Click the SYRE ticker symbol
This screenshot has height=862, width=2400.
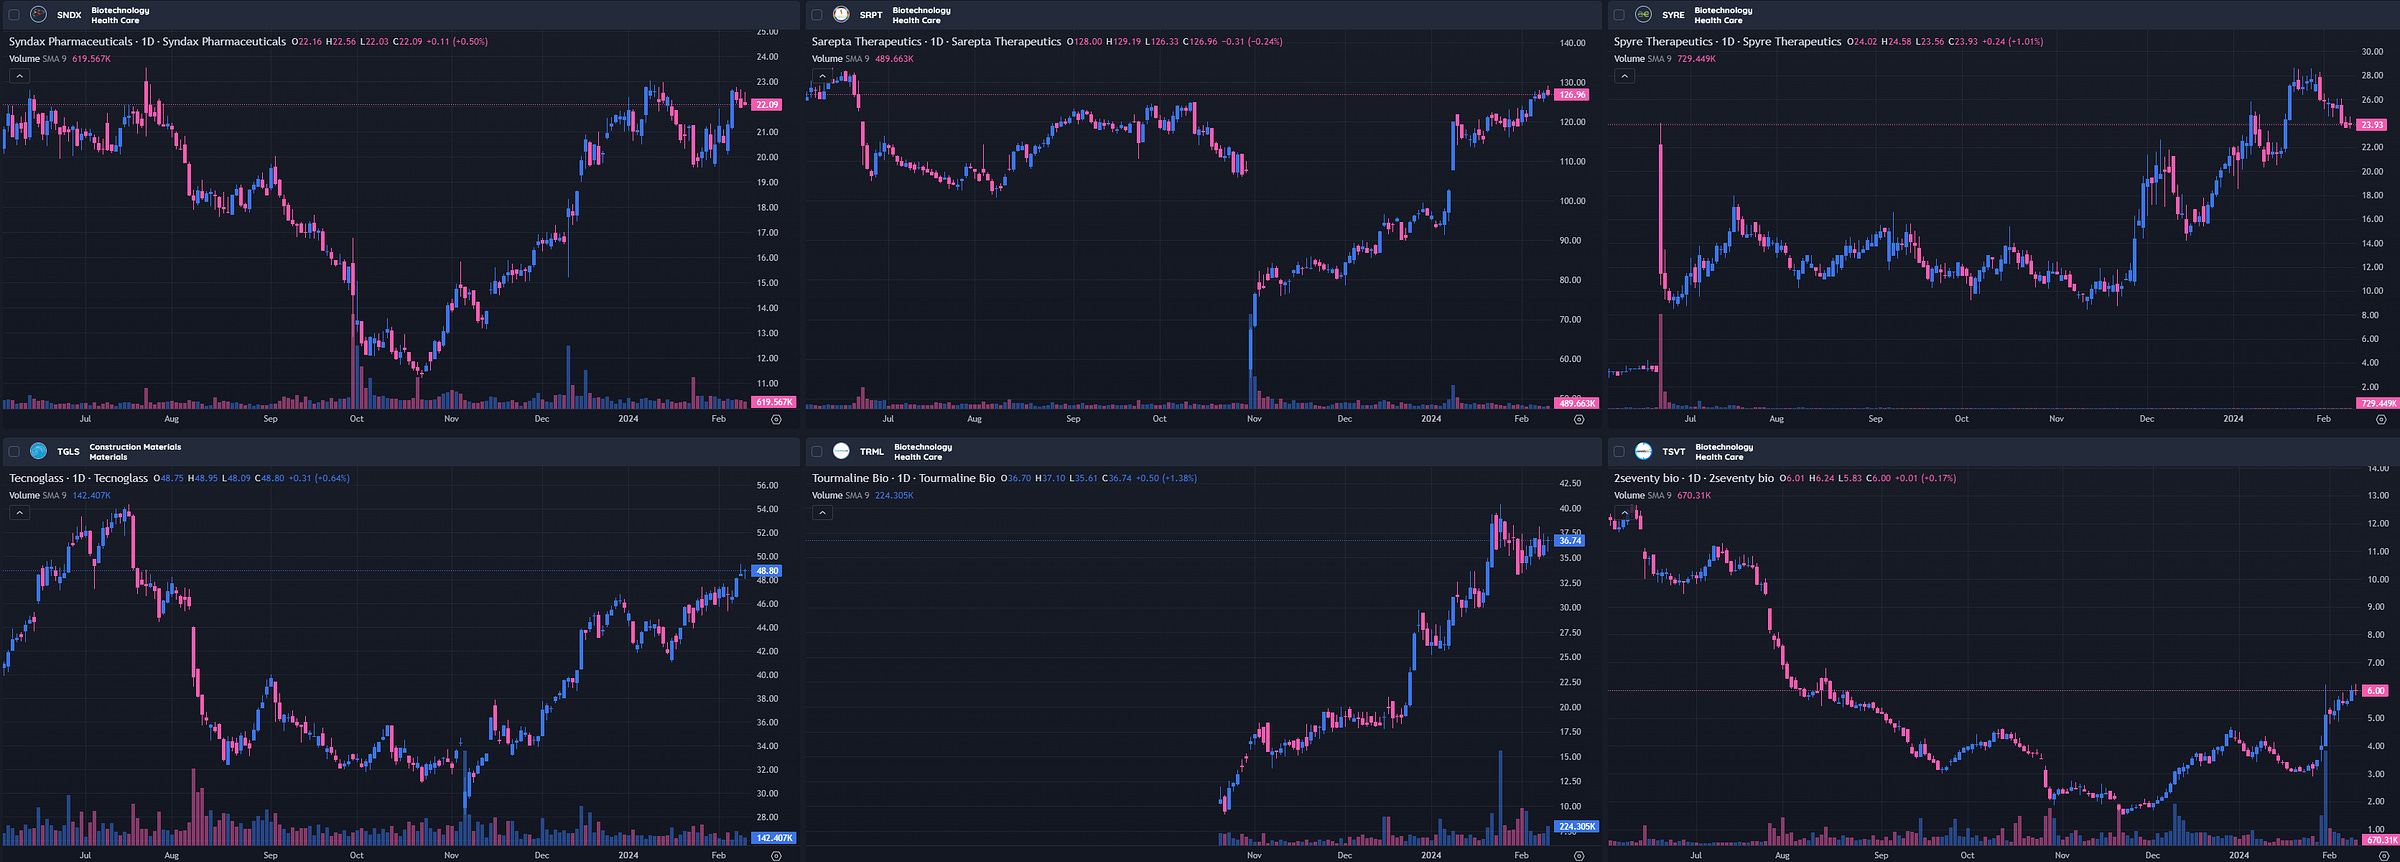pyautogui.click(x=1673, y=15)
